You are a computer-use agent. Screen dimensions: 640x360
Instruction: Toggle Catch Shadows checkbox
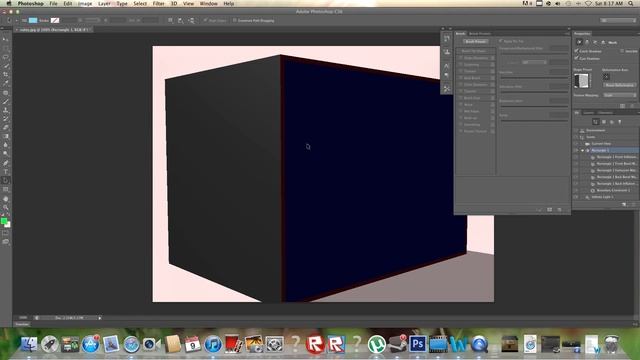coord(576,51)
